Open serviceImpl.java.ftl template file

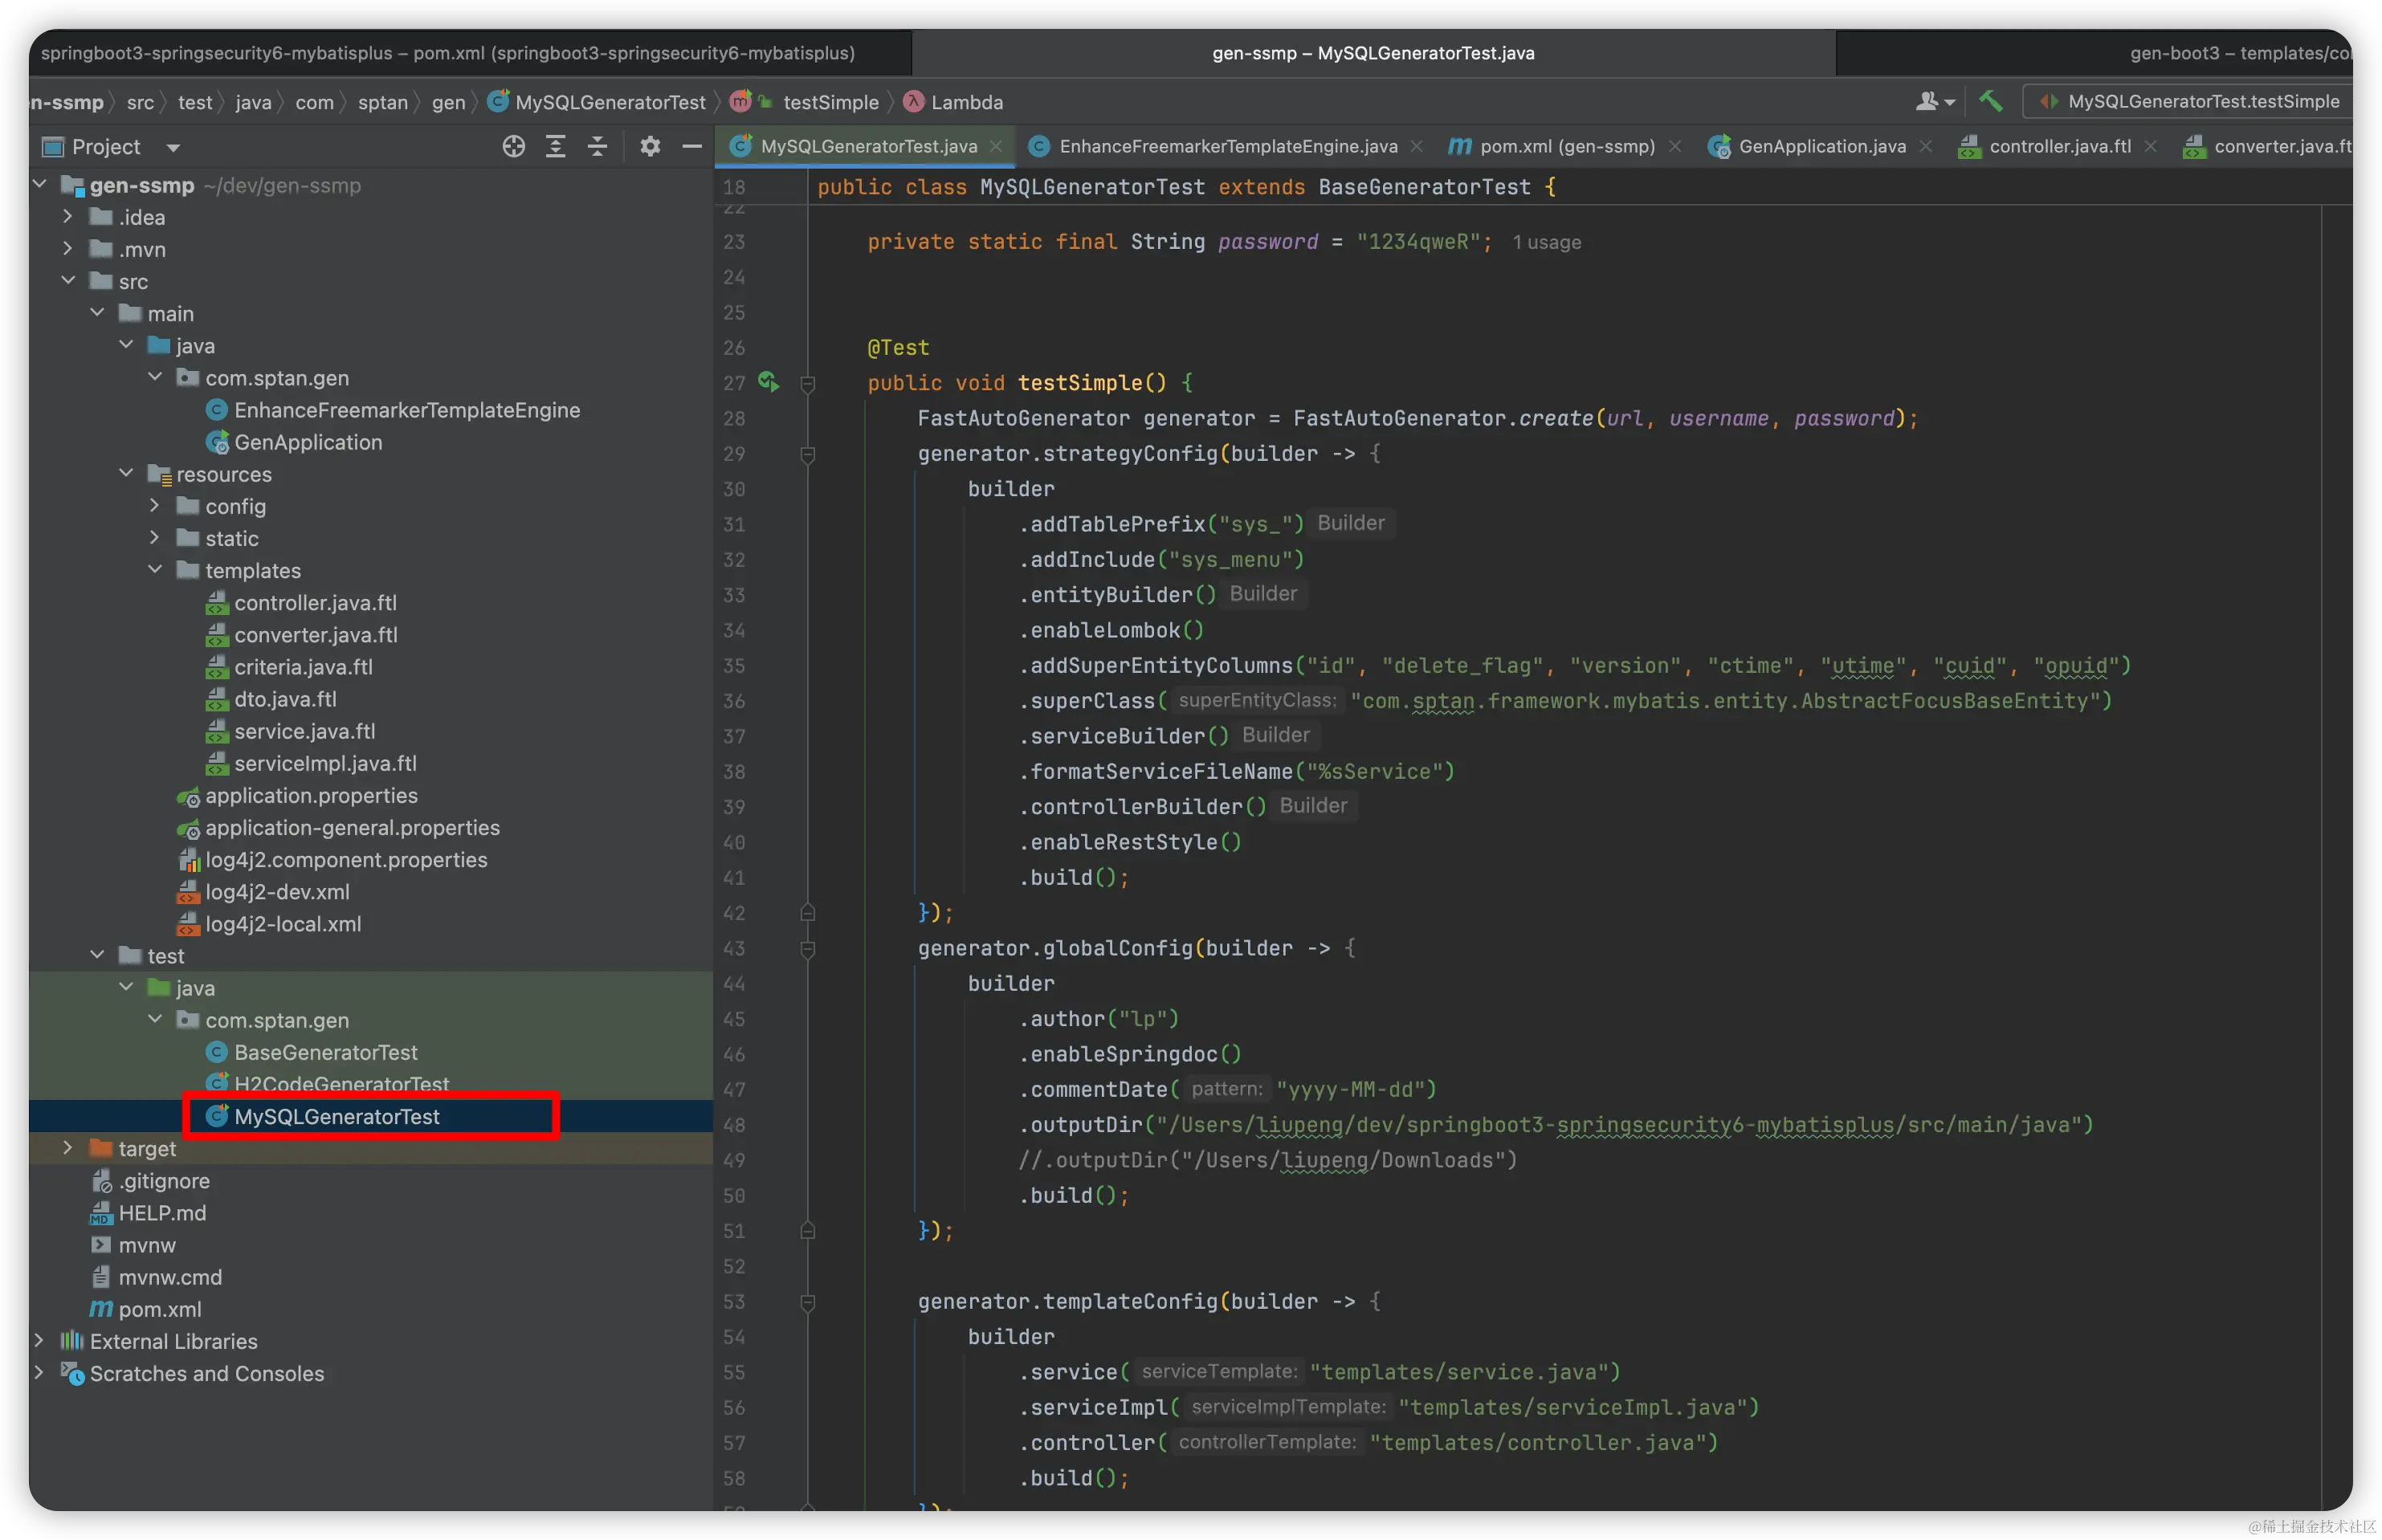click(325, 763)
